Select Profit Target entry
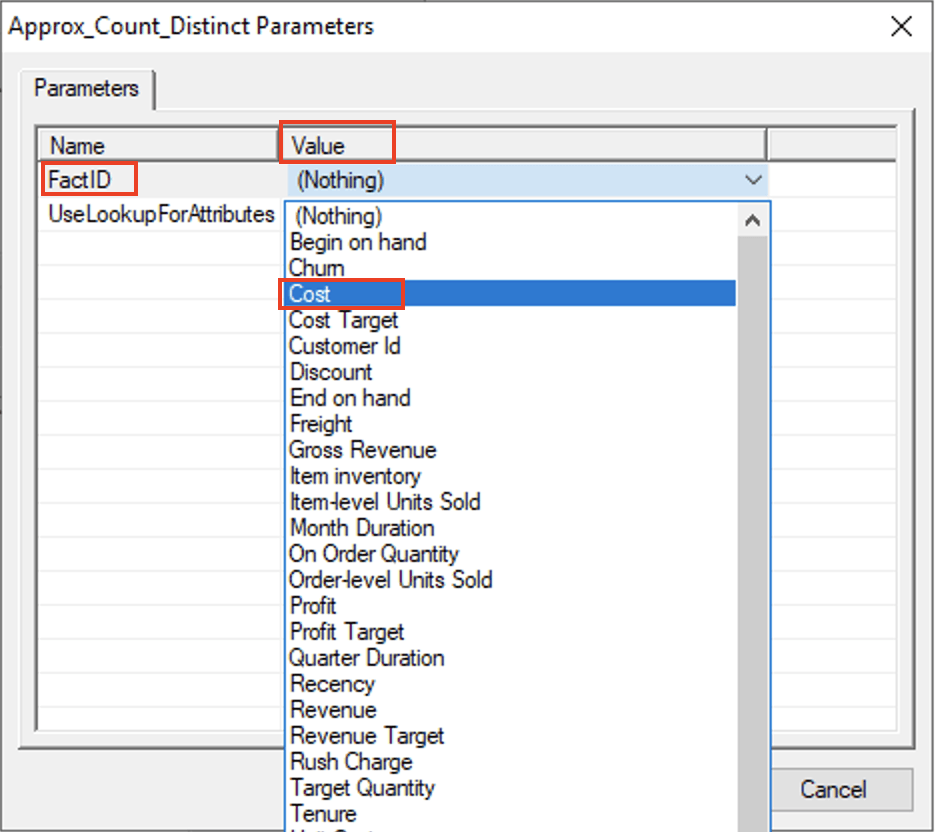The height and width of the screenshot is (832, 936). [346, 632]
